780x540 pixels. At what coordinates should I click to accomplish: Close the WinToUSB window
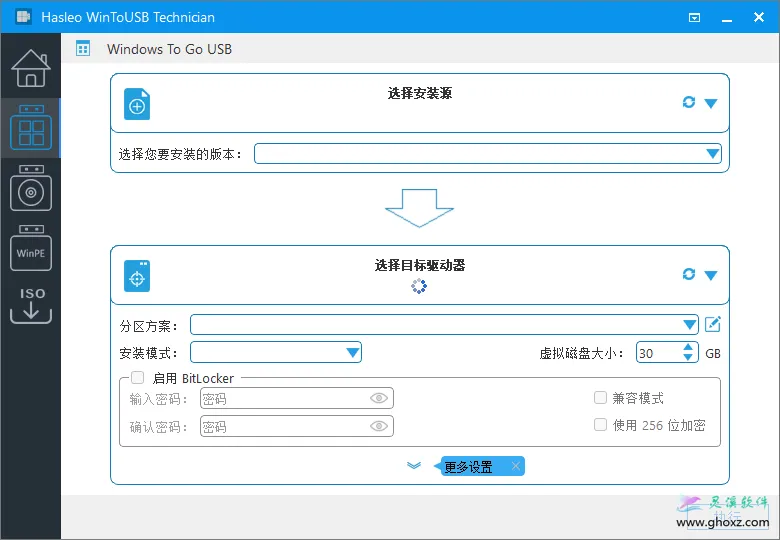click(x=759, y=17)
